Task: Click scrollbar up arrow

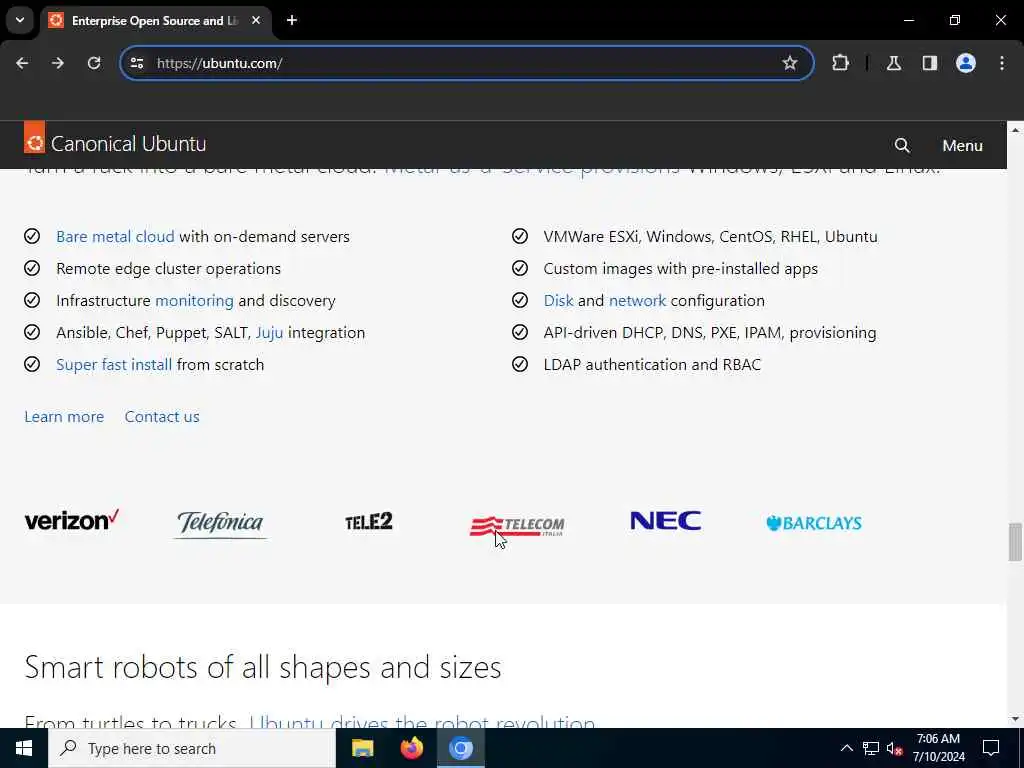Action: [1015, 130]
